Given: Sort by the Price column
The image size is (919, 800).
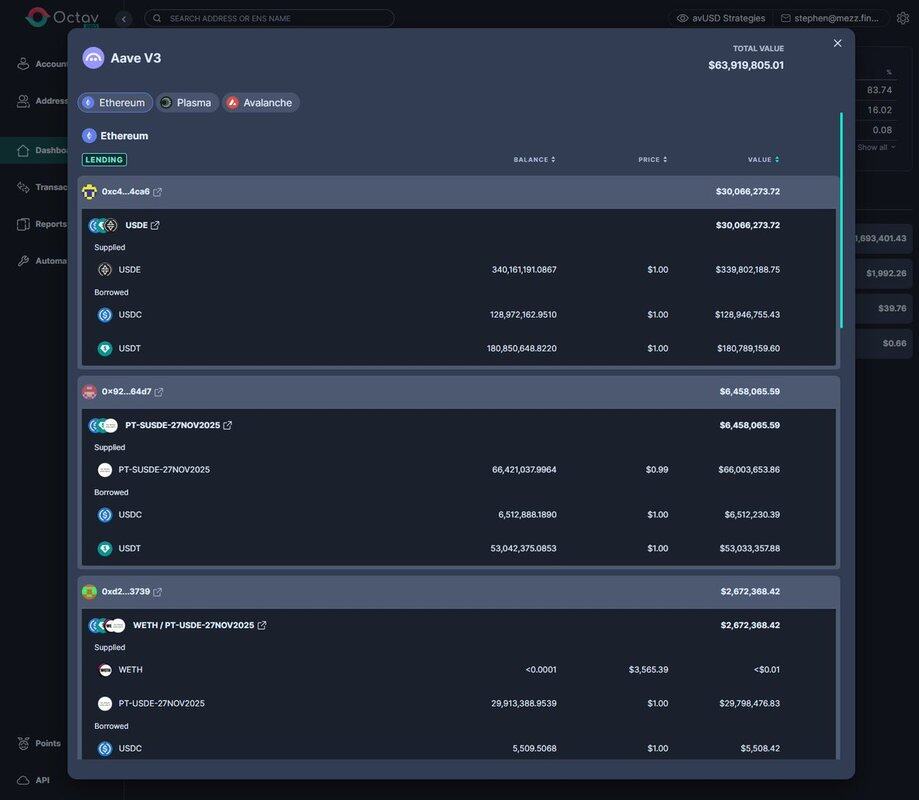Looking at the screenshot, I should 653,160.
